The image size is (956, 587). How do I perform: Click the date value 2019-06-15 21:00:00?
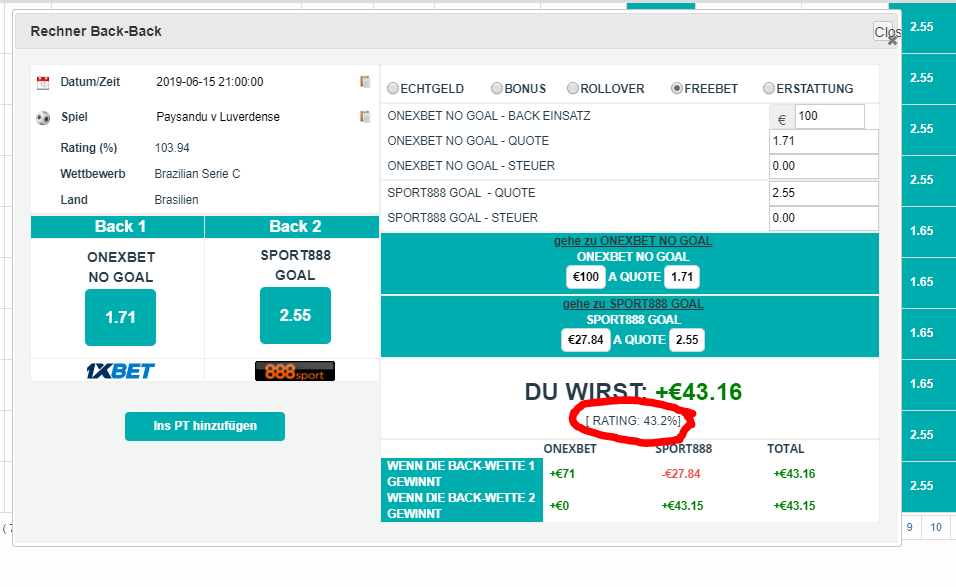coord(210,82)
